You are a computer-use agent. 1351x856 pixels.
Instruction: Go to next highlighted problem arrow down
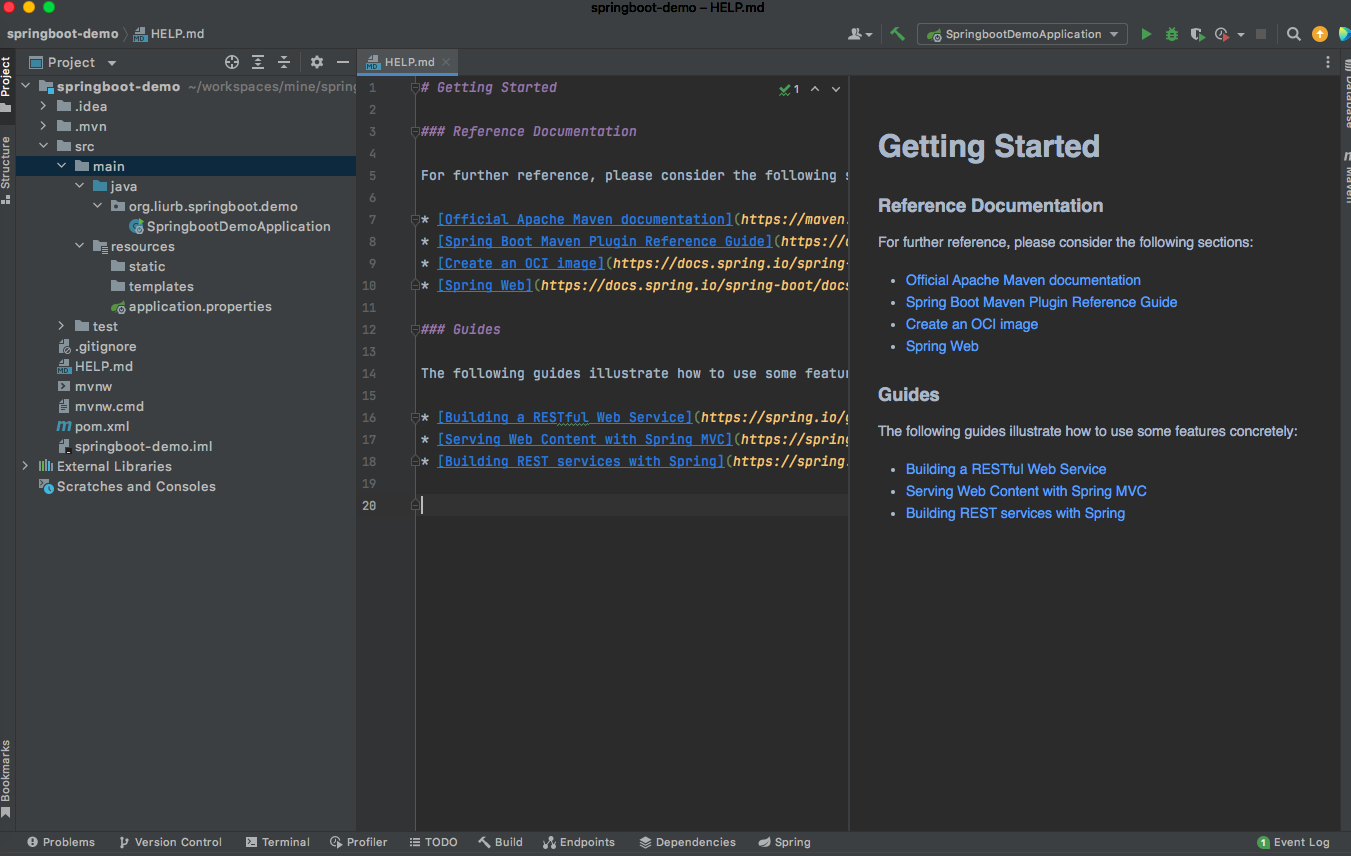pos(836,89)
